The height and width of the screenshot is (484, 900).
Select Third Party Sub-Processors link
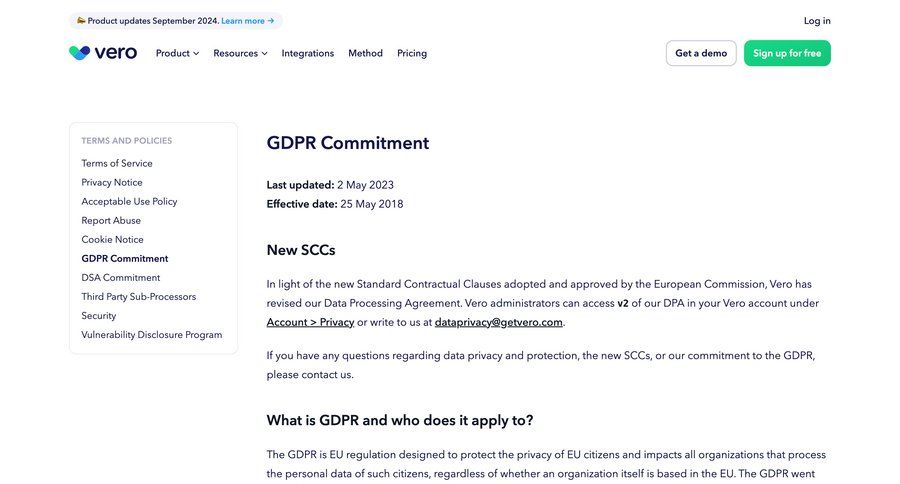tap(138, 296)
